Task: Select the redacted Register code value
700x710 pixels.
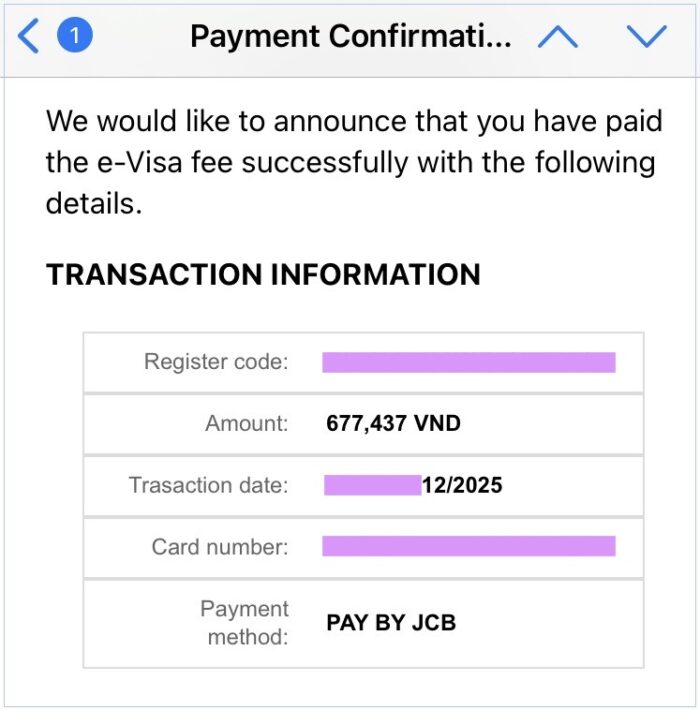Action: [468, 362]
